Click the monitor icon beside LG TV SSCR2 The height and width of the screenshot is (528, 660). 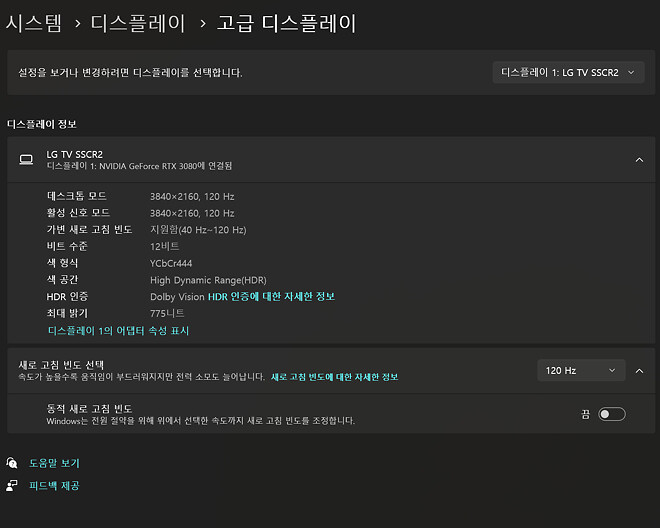point(26,160)
